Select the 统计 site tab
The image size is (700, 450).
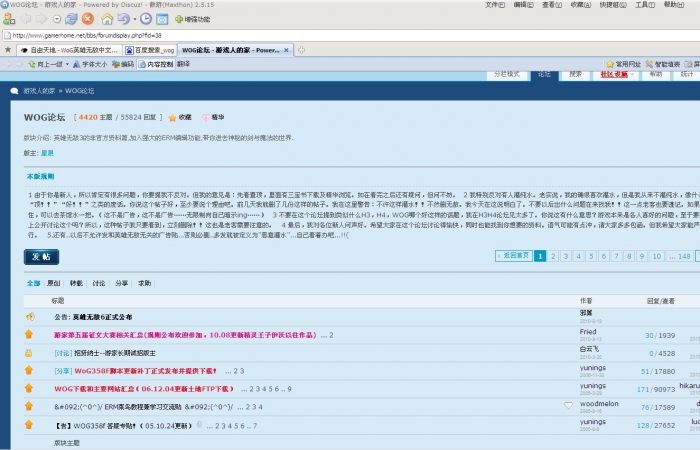tap(687, 75)
